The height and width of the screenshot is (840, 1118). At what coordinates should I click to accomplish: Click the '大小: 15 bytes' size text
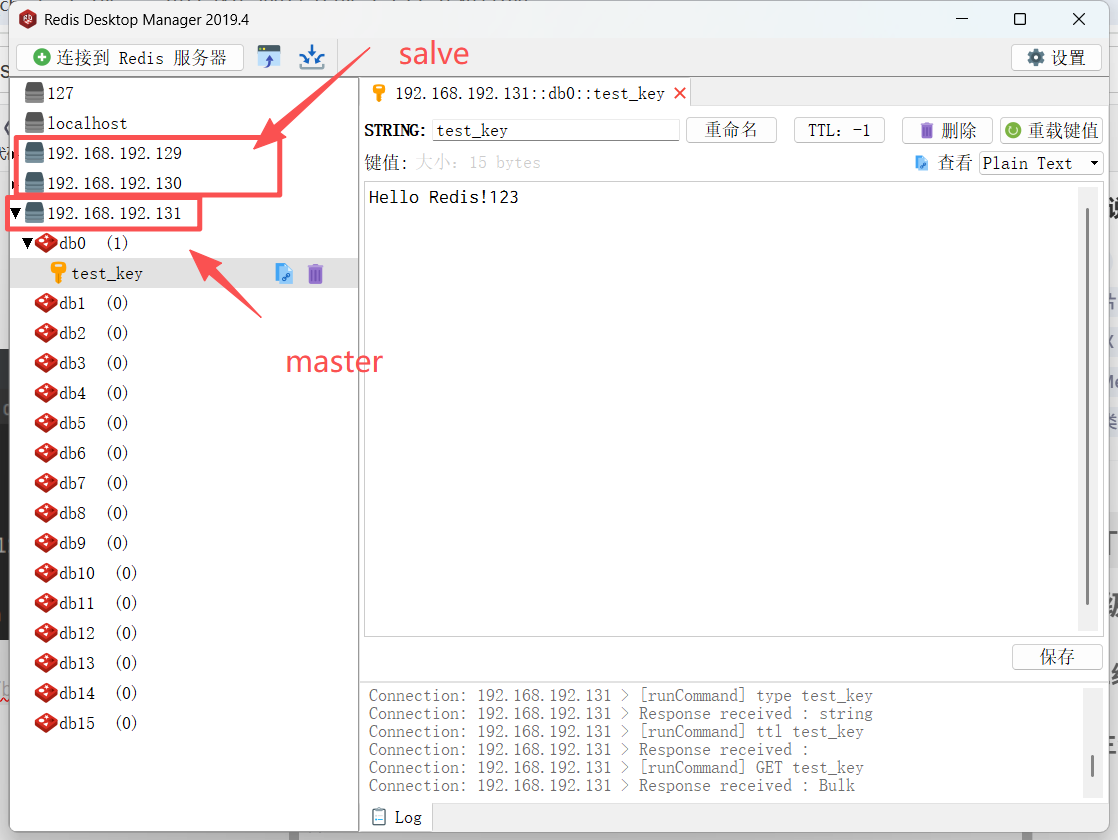(478, 163)
